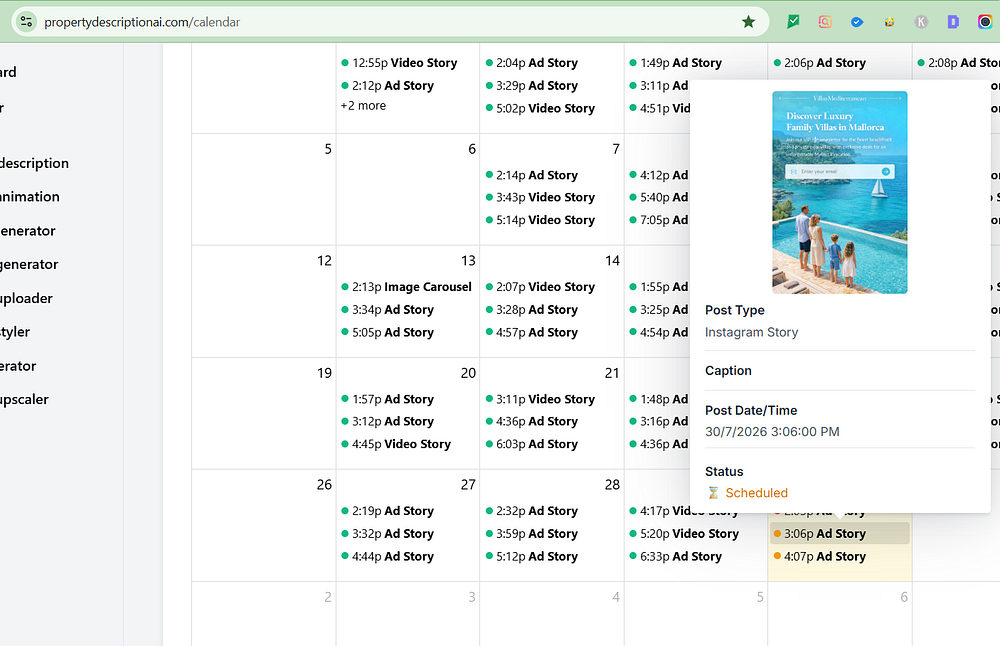
Task: Open the yellow star extension icon
Action: click(889, 22)
